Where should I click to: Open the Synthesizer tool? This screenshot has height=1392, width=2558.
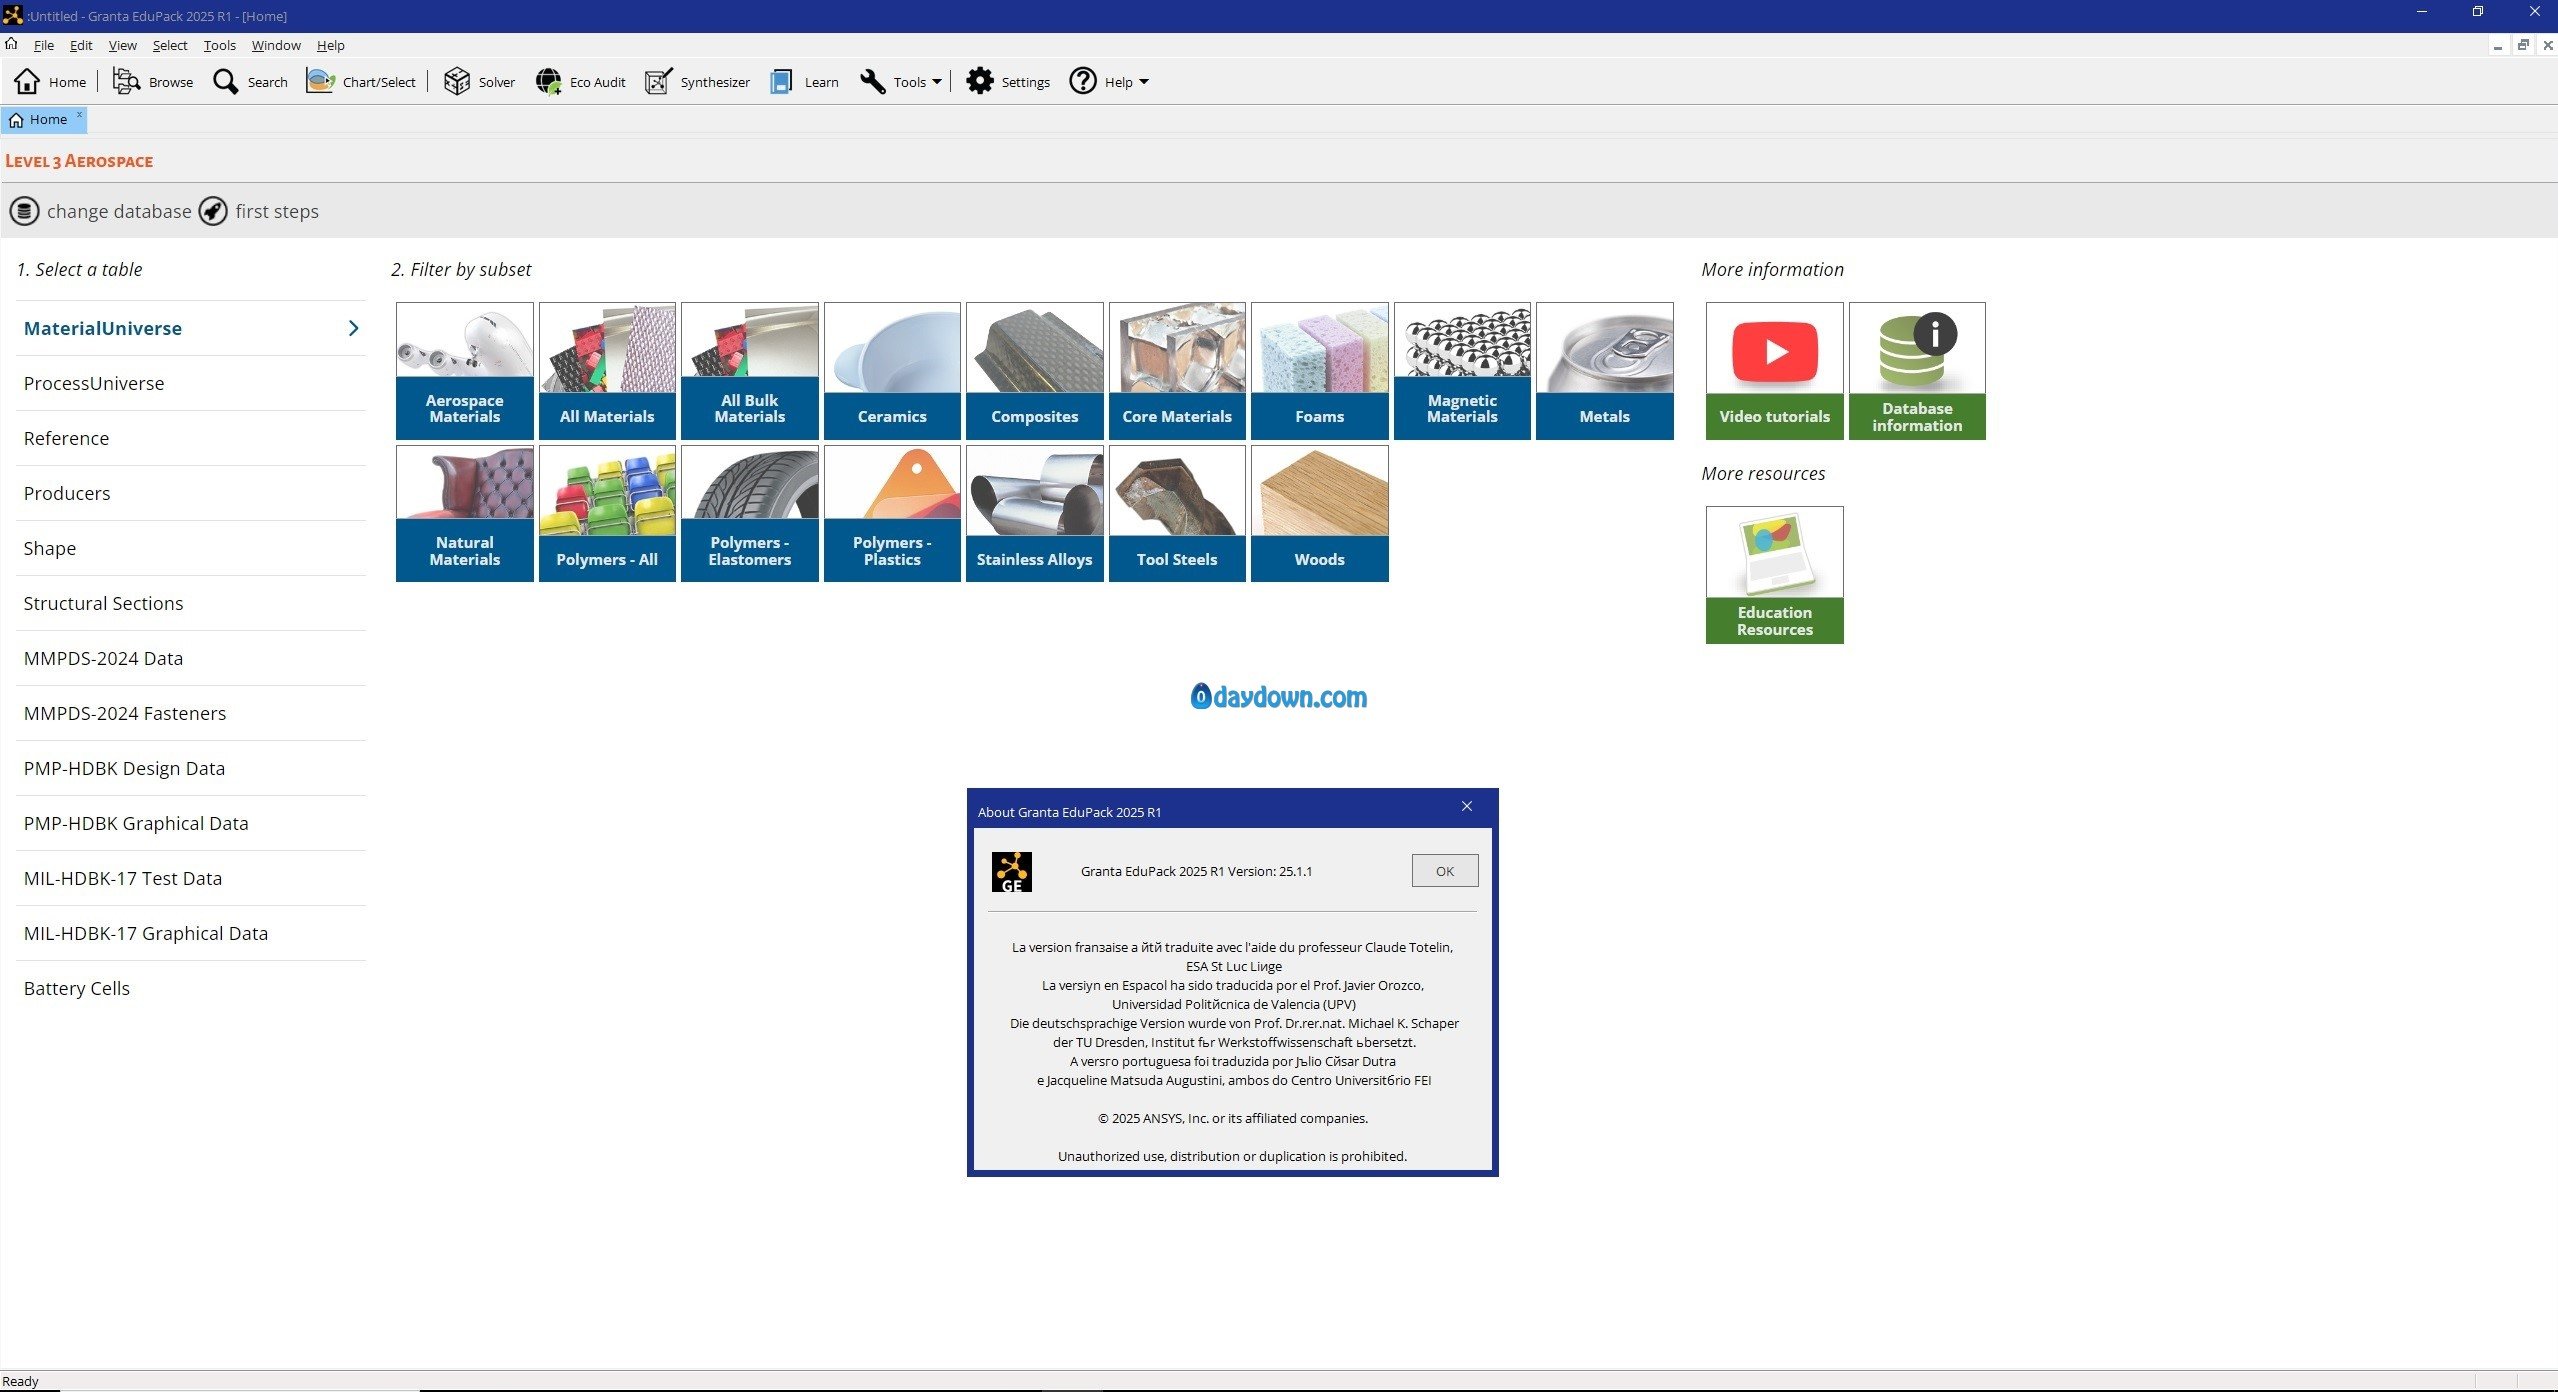pos(697,81)
